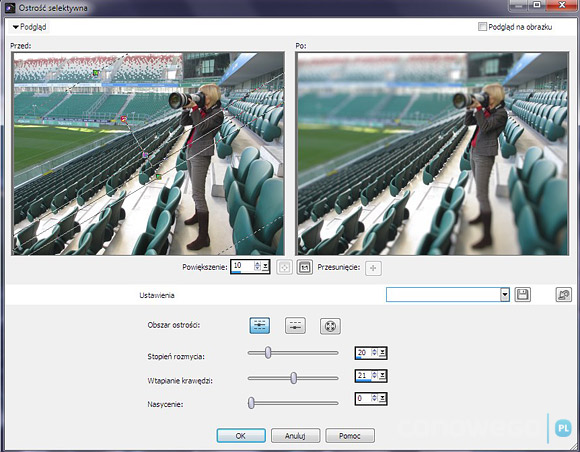Open the Stopień rozmycia value dropdown arrow
This screenshot has height=452, width=580.
(x=382, y=353)
